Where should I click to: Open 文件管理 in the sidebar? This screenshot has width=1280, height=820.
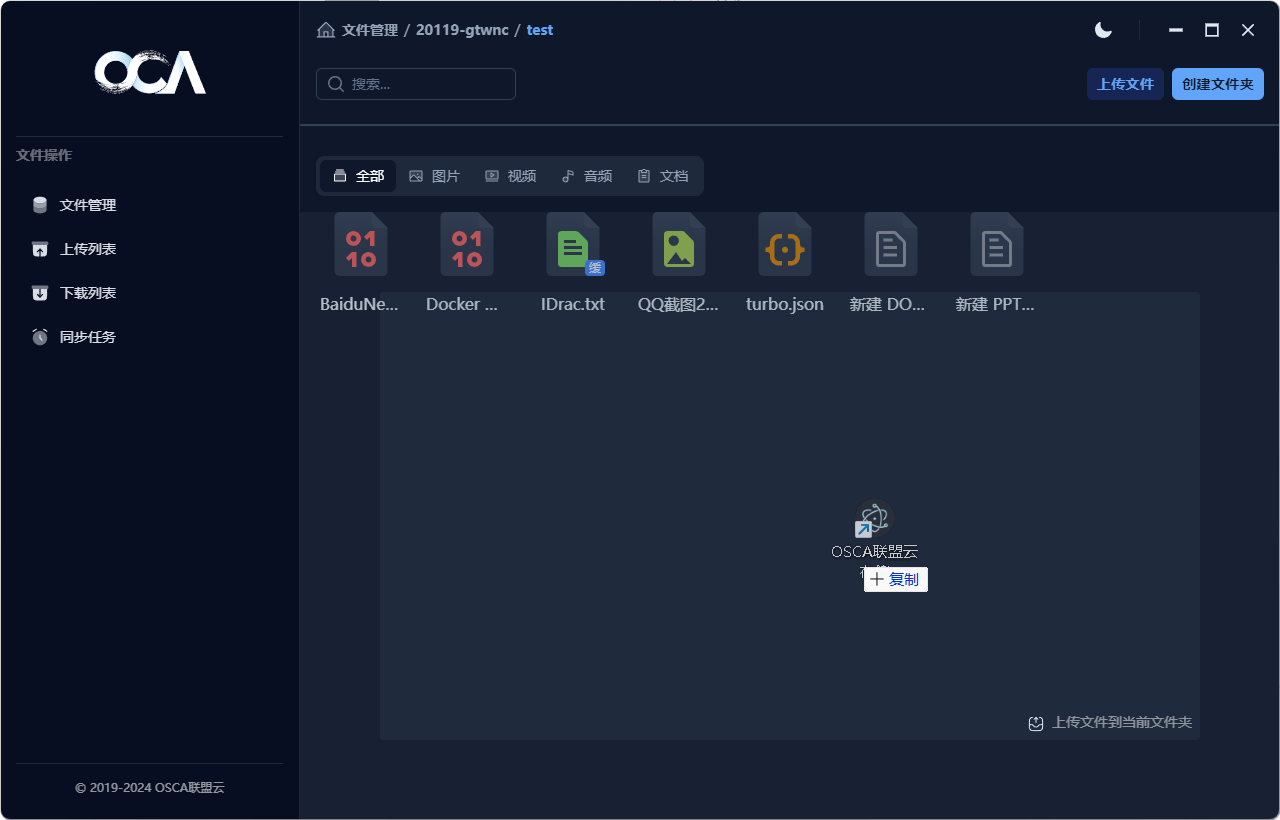[x=88, y=205]
